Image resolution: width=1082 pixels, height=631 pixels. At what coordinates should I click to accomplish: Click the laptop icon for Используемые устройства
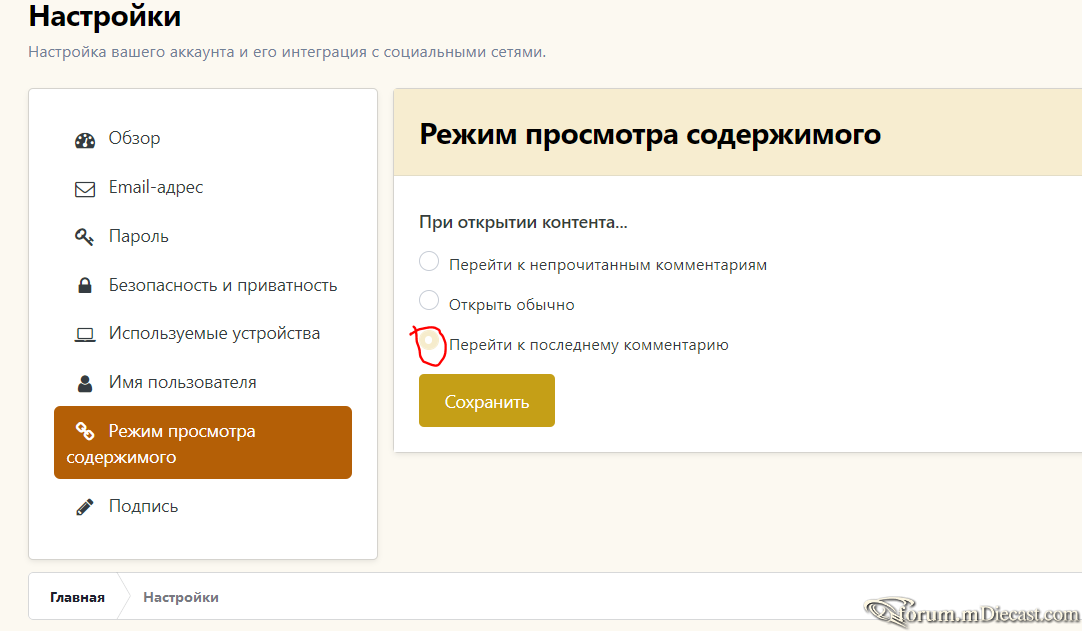pyautogui.click(x=85, y=335)
